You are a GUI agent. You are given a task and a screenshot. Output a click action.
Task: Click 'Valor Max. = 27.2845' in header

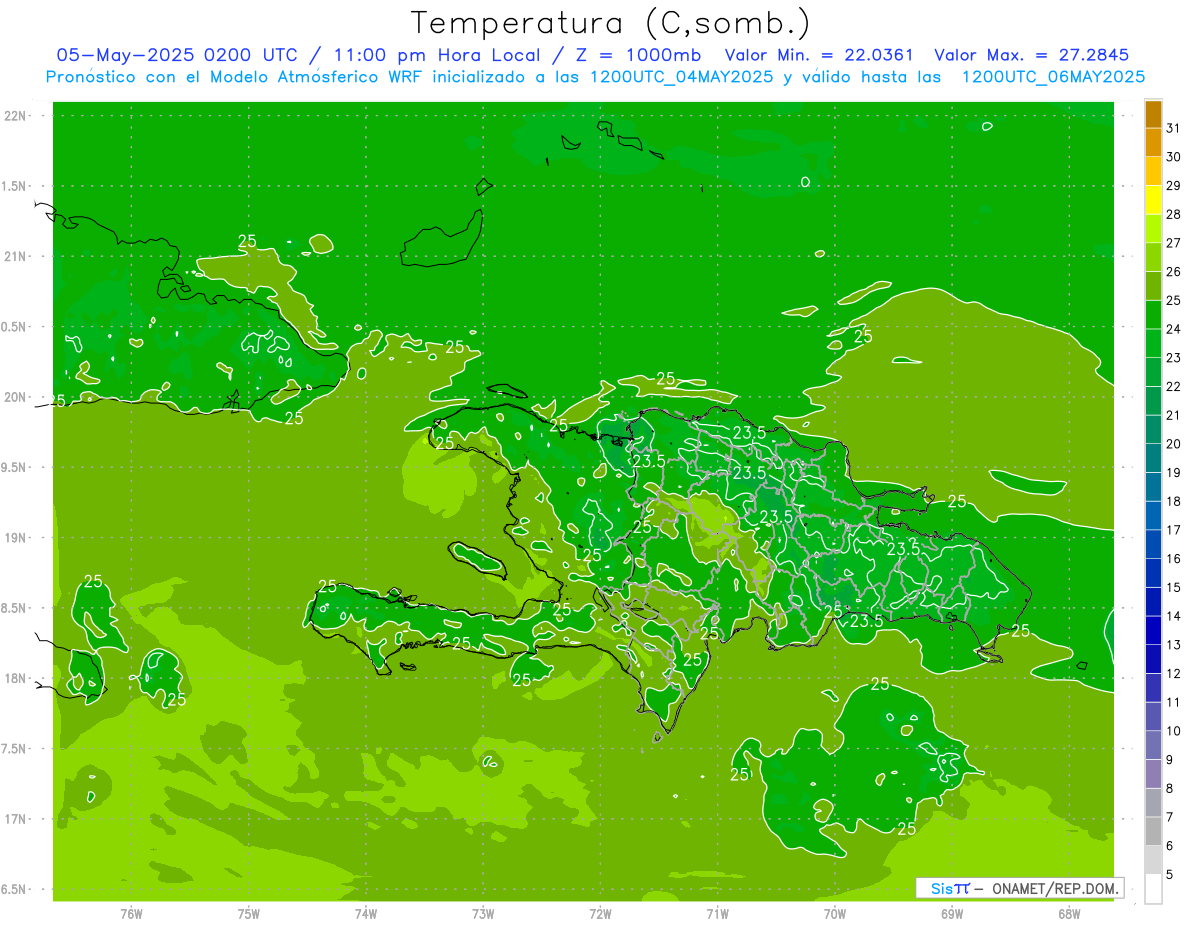(1032, 55)
